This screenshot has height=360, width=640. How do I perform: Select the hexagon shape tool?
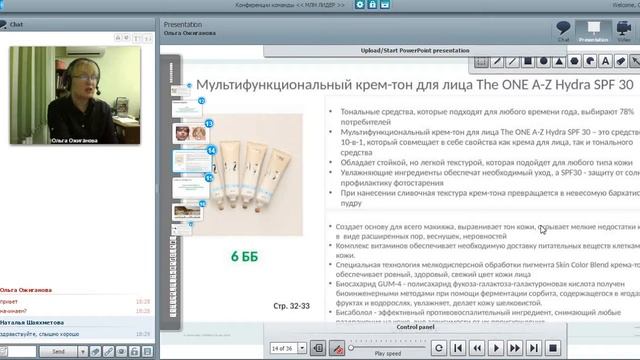click(574, 62)
